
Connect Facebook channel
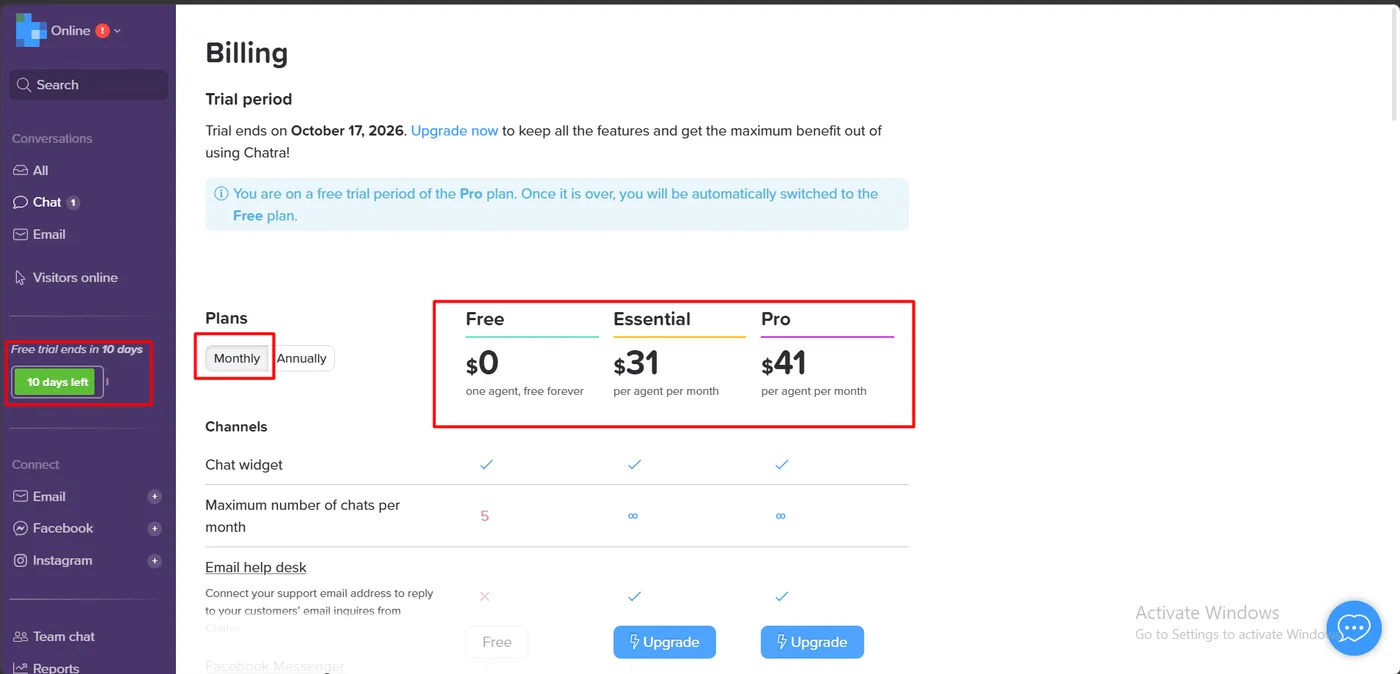point(63,528)
